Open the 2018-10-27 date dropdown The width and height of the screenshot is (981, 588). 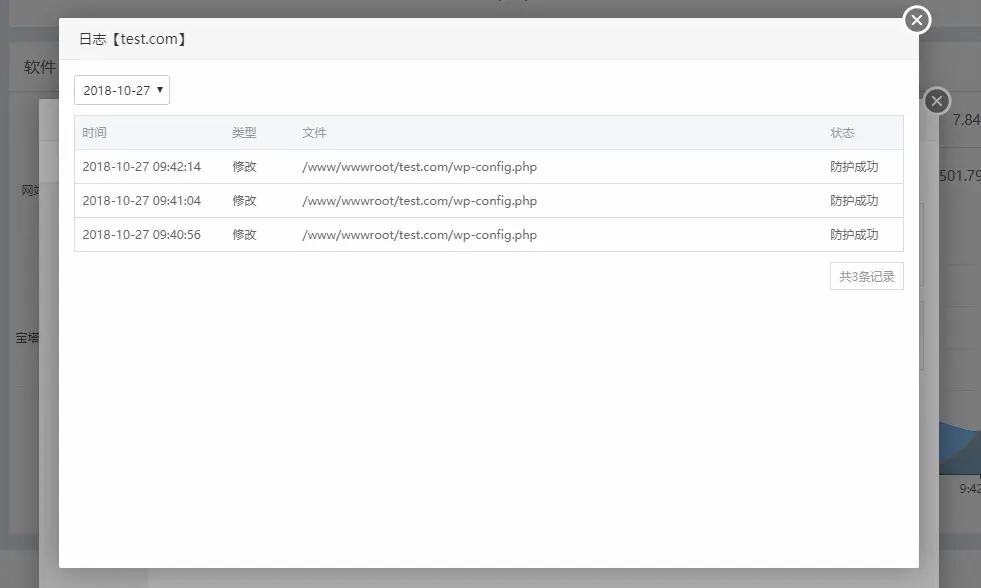pyautogui.click(x=122, y=90)
